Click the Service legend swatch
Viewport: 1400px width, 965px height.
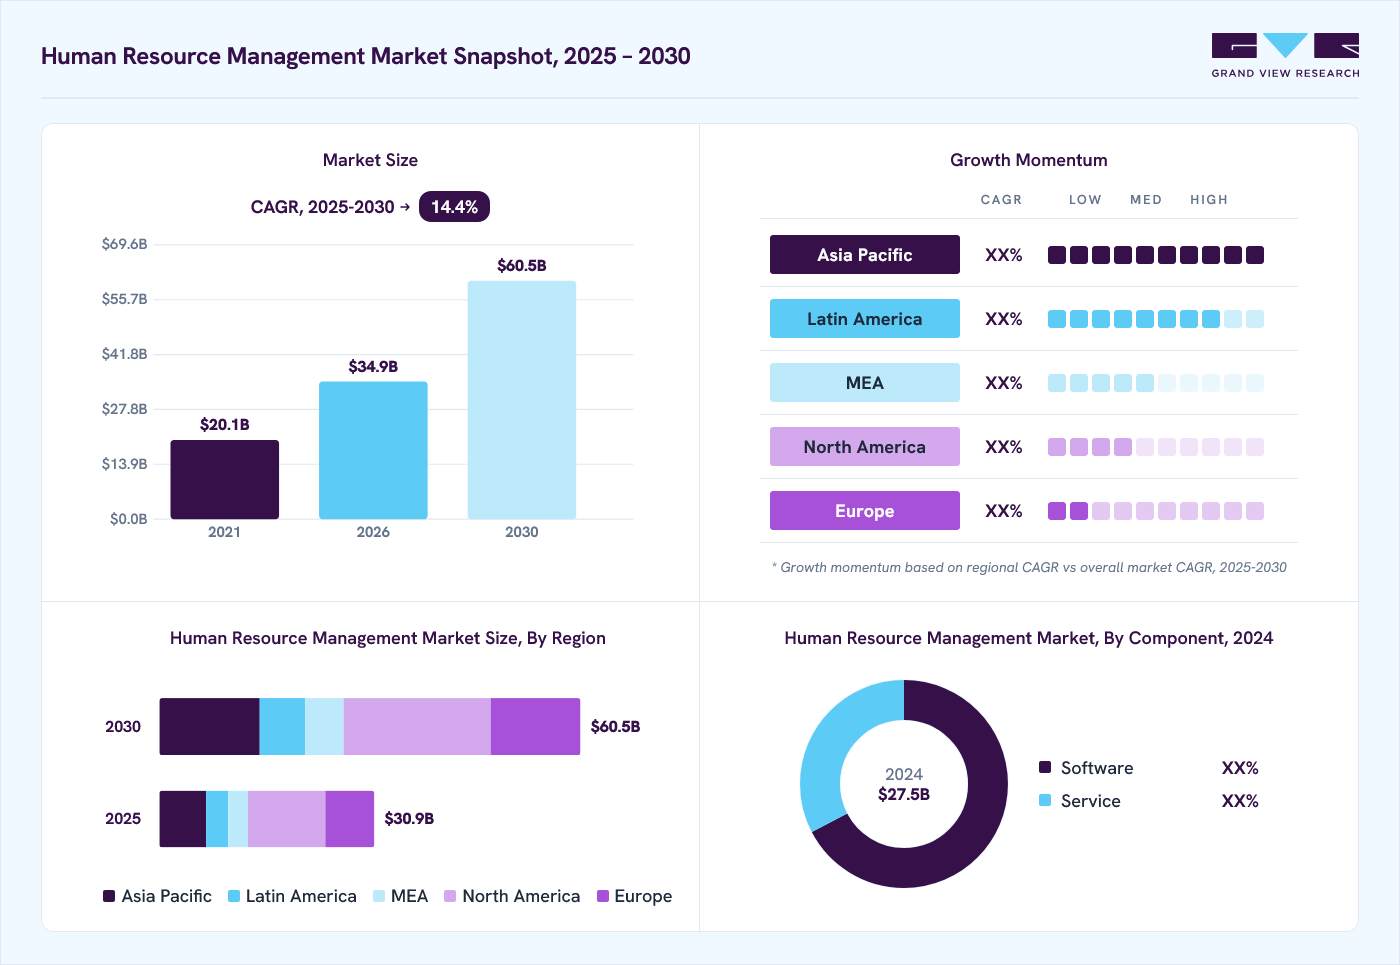tap(1045, 800)
